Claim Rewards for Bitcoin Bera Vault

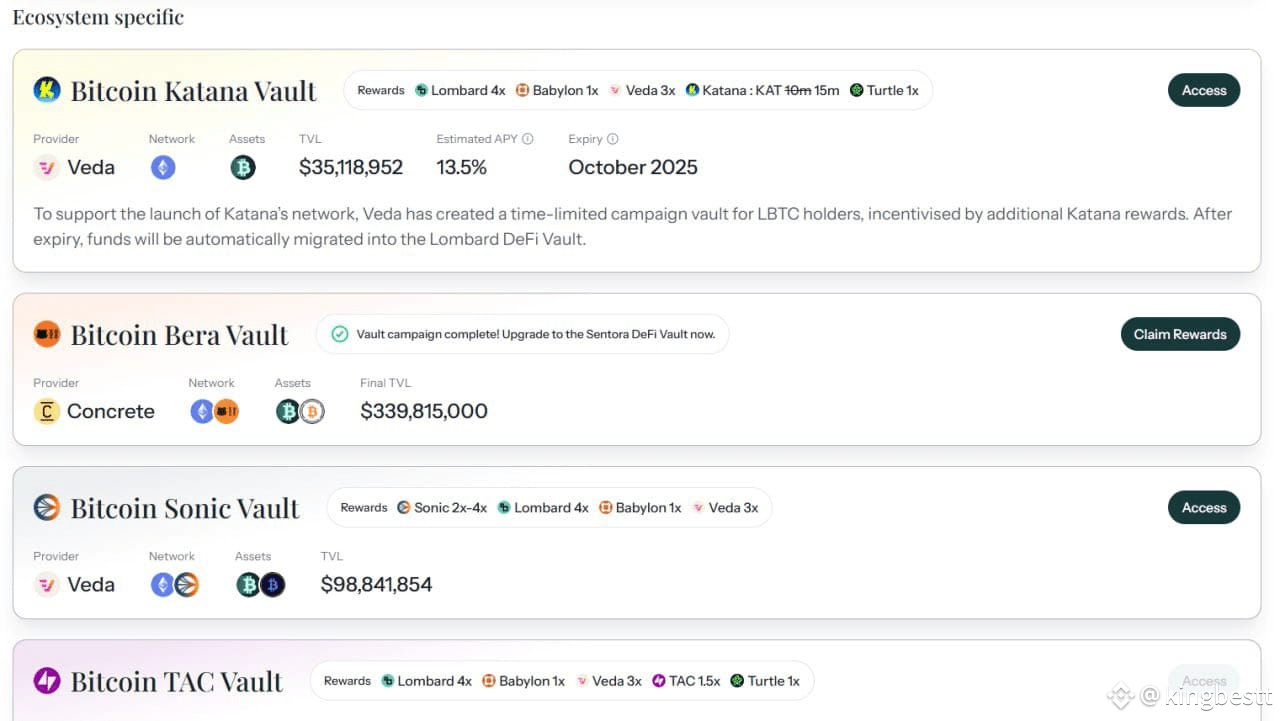click(x=1180, y=334)
